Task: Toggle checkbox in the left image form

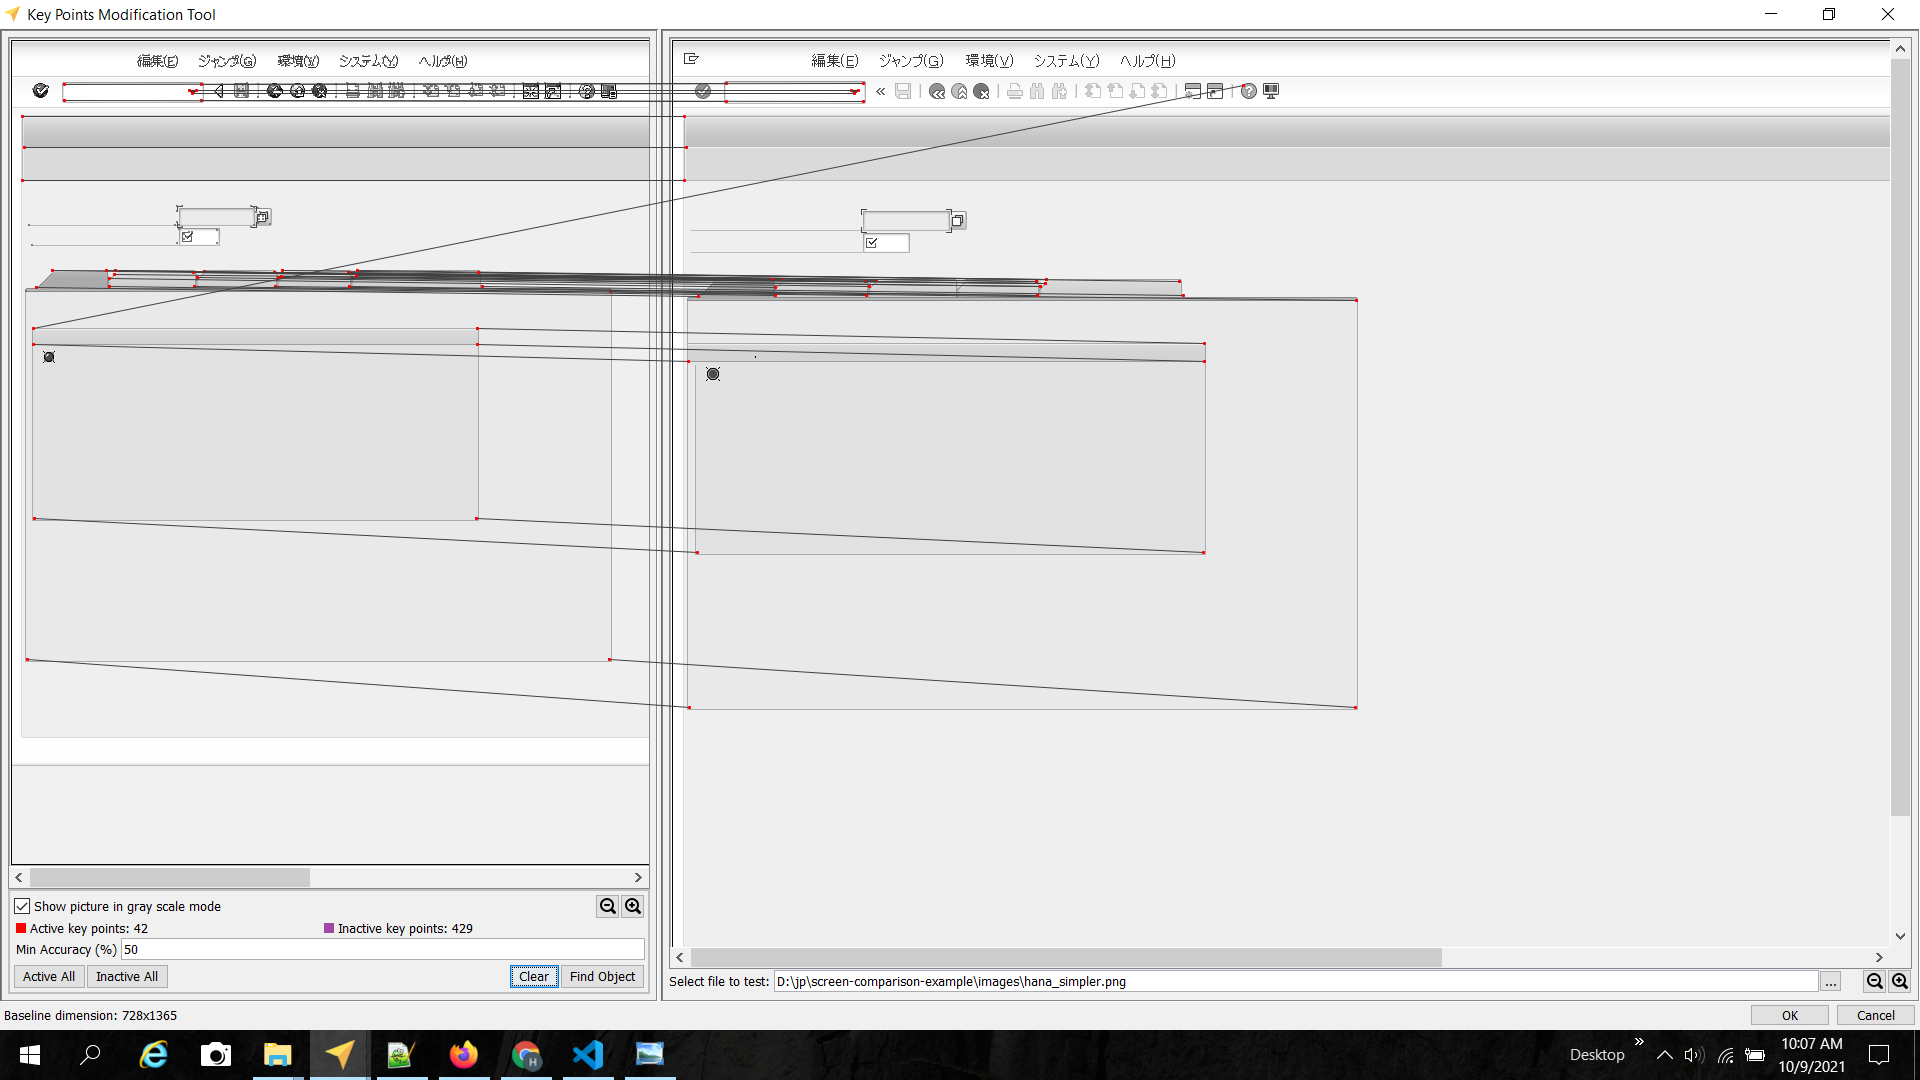Action: point(187,237)
